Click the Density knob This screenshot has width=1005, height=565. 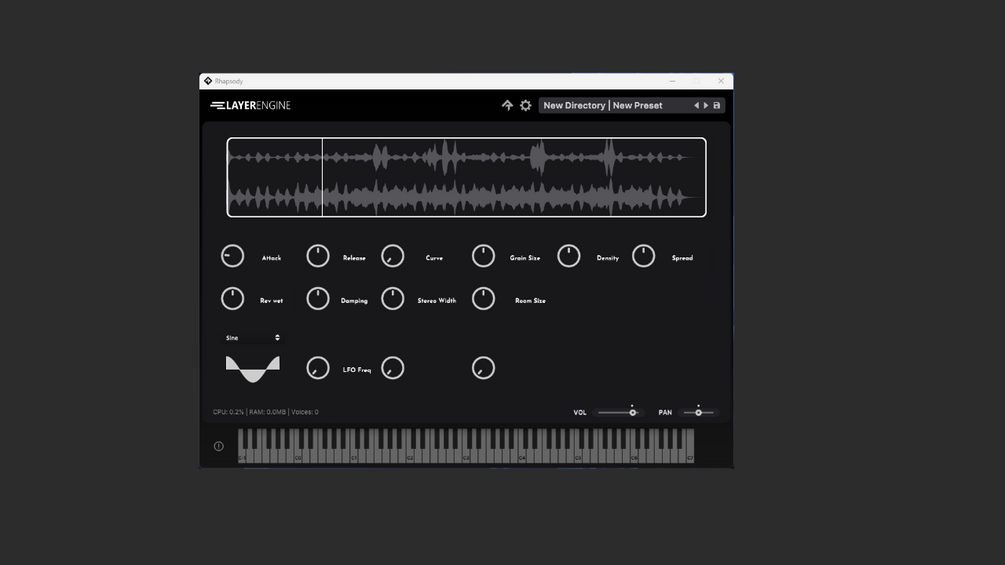(x=569, y=256)
